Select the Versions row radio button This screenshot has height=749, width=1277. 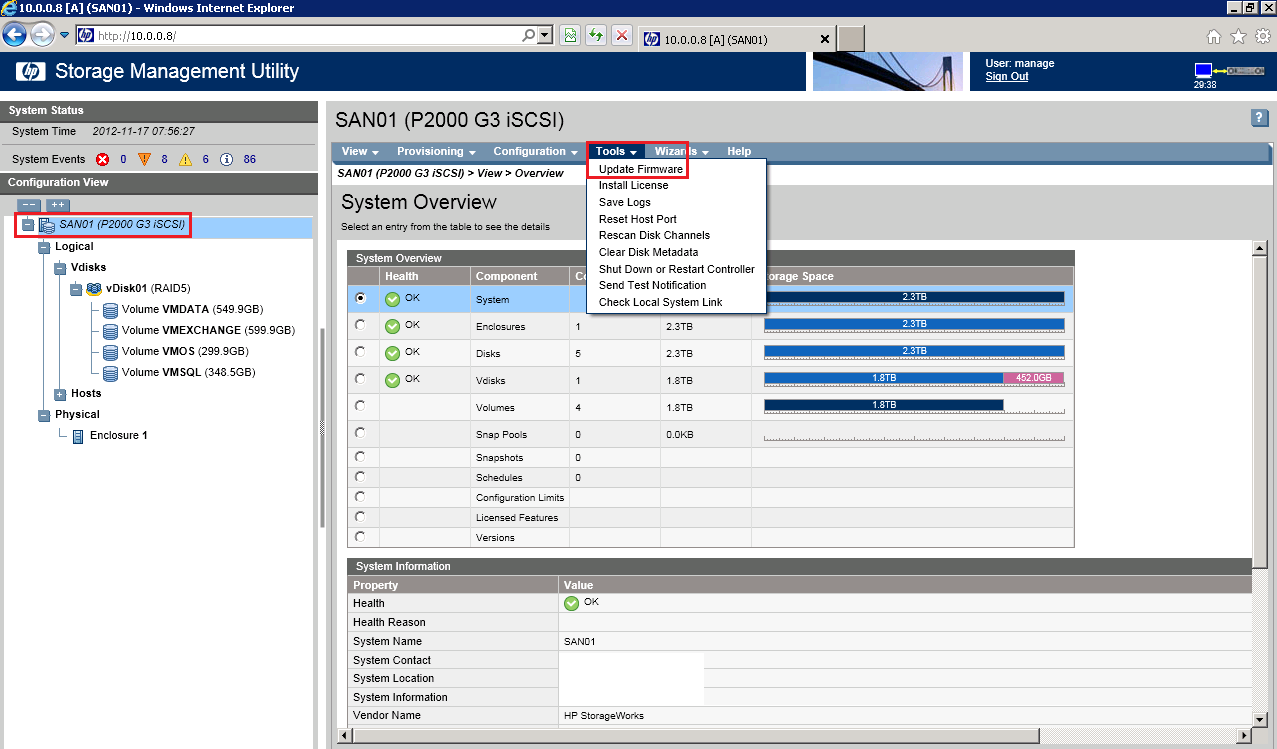360,537
